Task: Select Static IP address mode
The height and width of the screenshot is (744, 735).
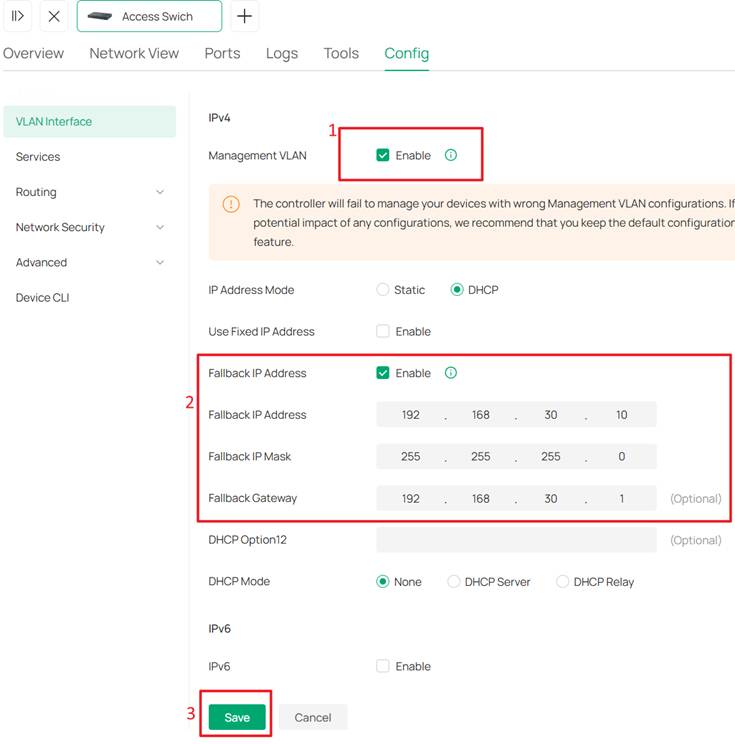Action: click(382, 289)
